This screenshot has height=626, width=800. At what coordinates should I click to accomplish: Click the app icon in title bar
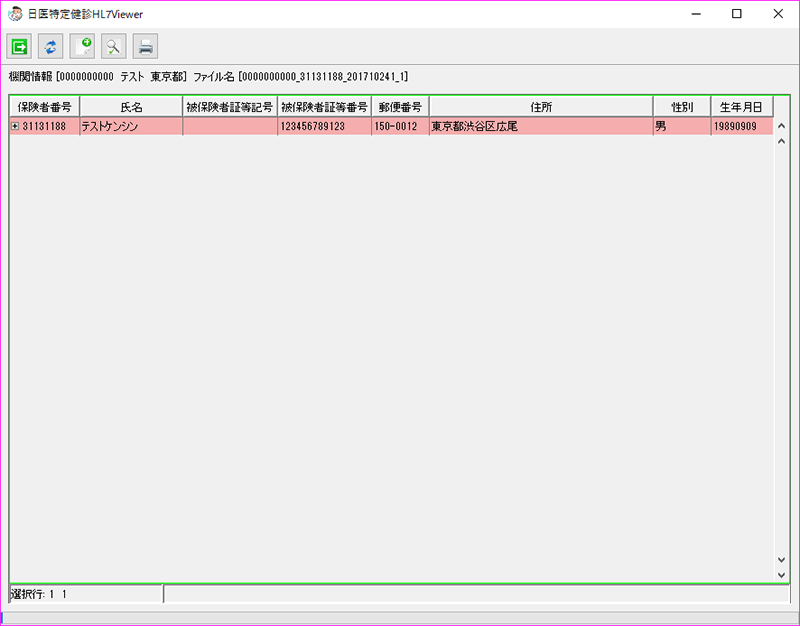coord(15,14)
